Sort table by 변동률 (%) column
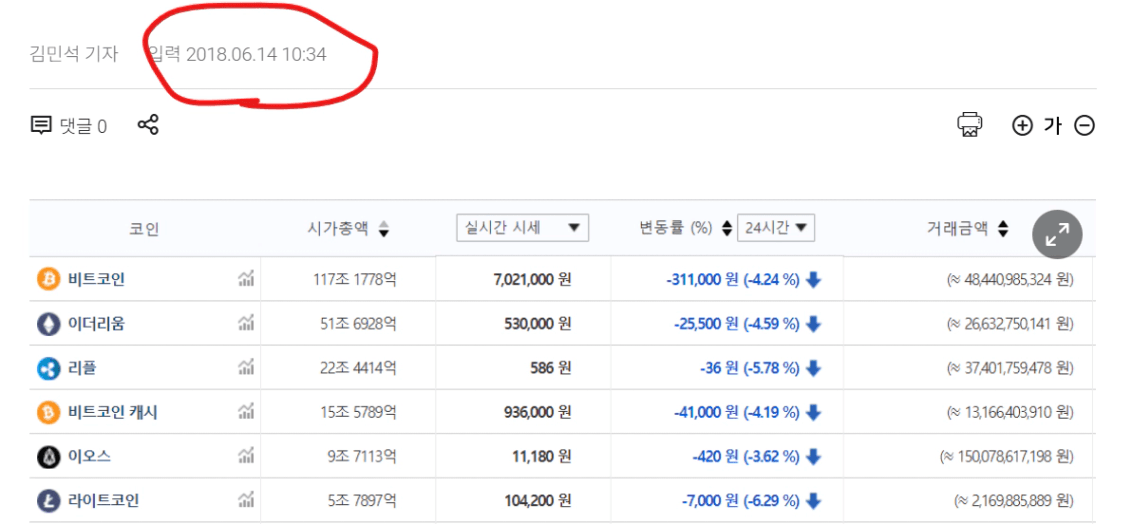 coord(726,229)
